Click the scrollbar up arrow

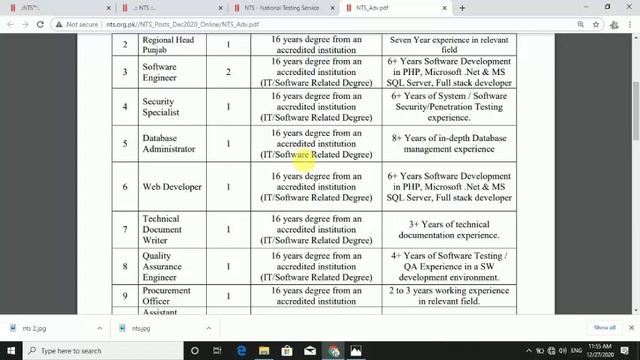[x=636, y=38]
